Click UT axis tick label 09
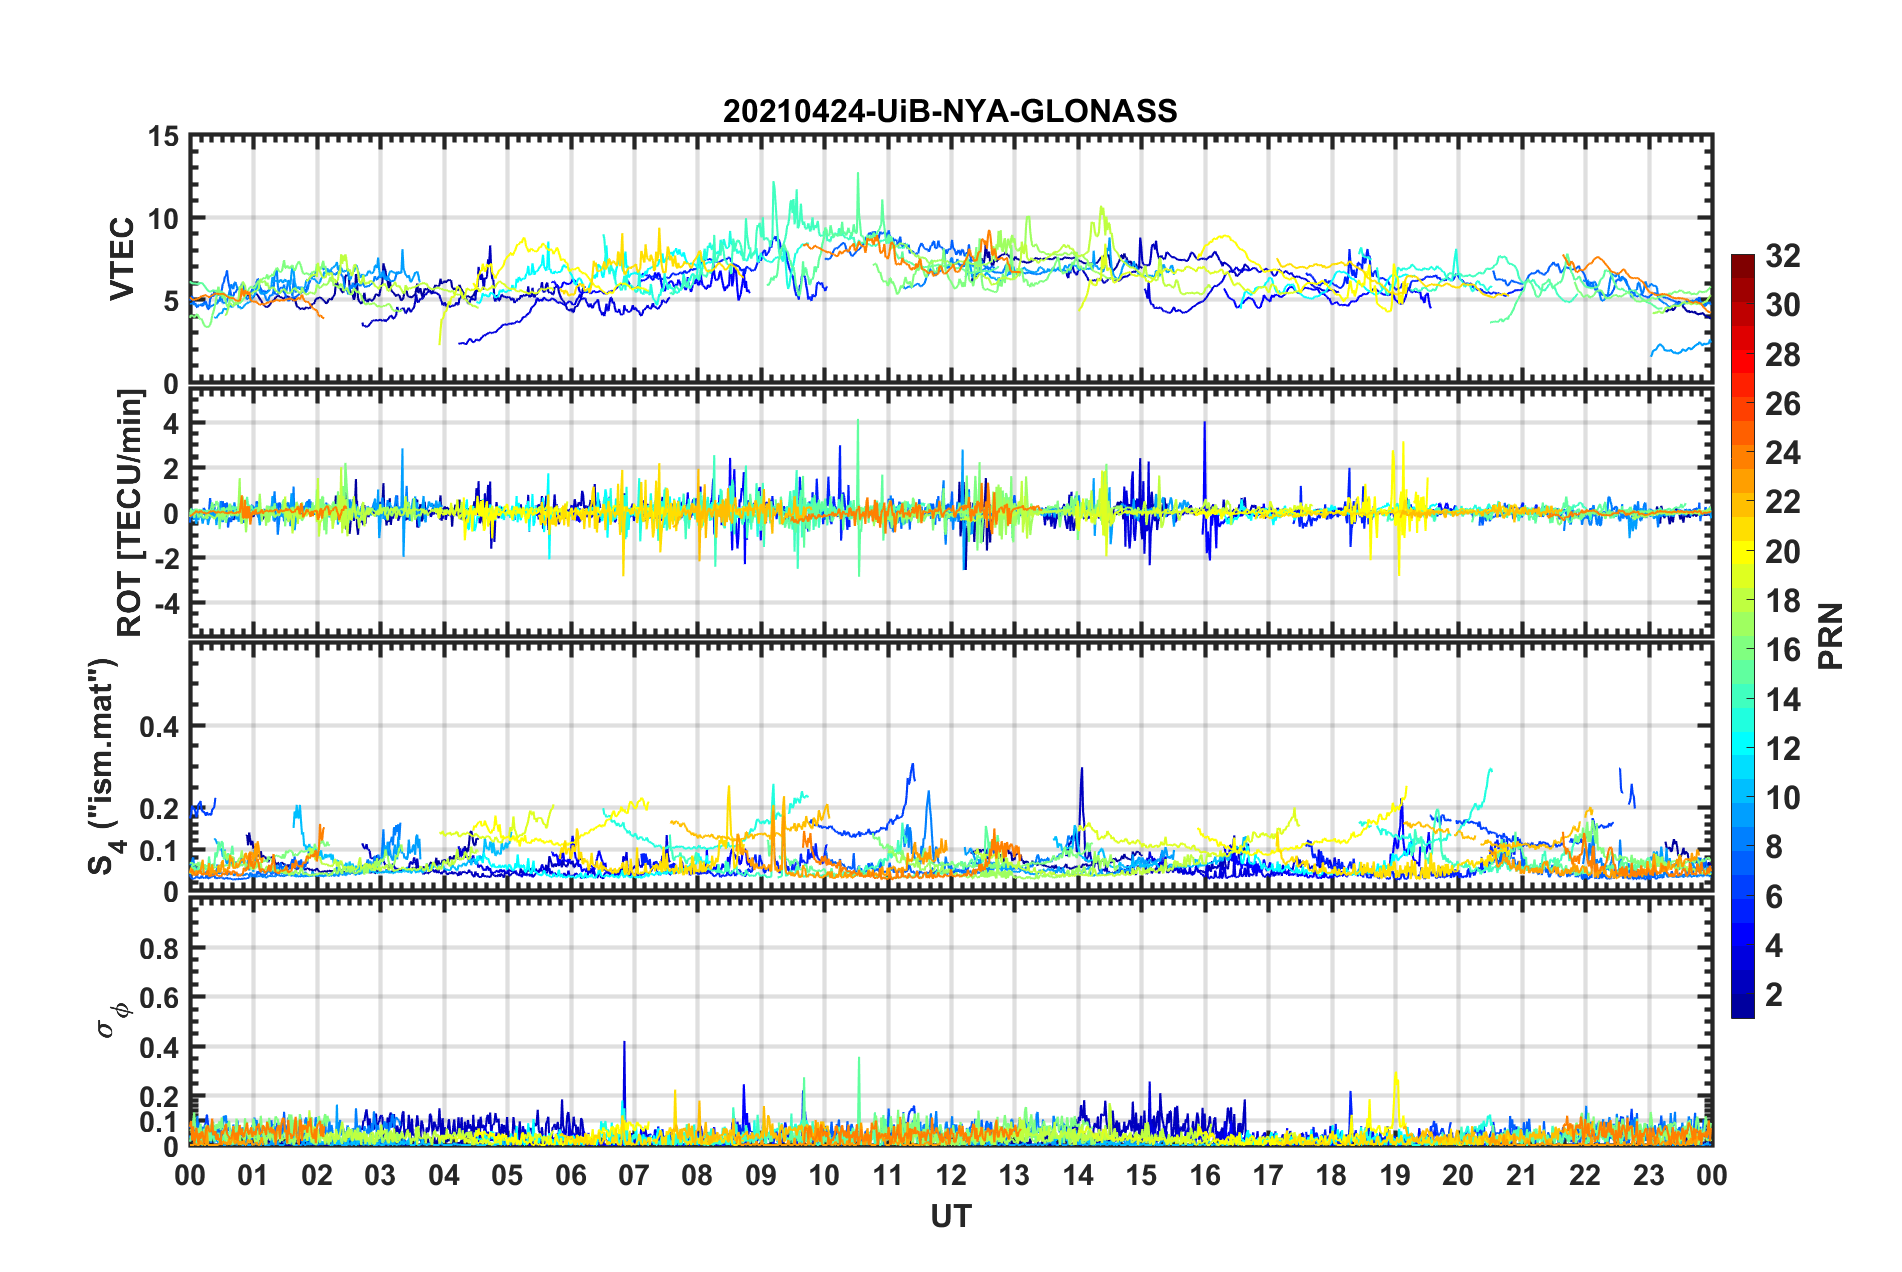This screenshot has height=1272, width=1902. 761,1175
